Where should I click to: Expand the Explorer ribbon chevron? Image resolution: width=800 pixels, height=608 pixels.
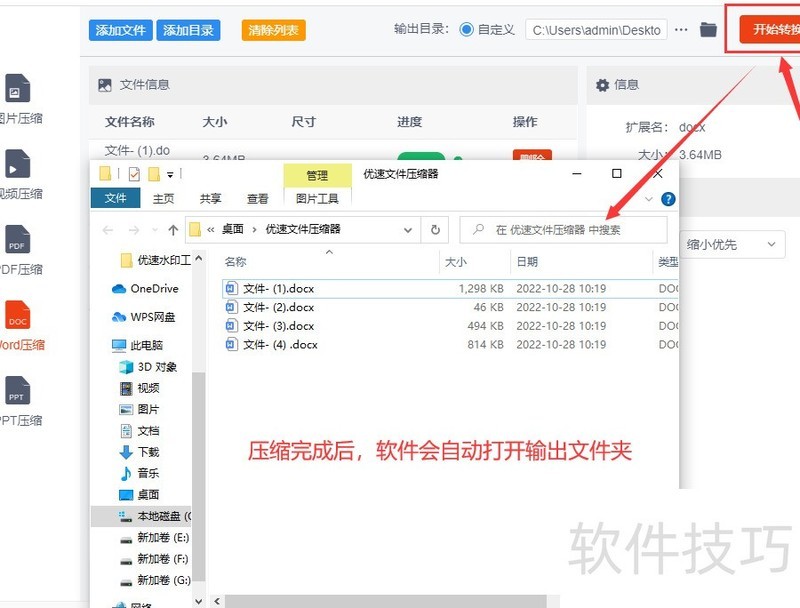pos(648,199)
